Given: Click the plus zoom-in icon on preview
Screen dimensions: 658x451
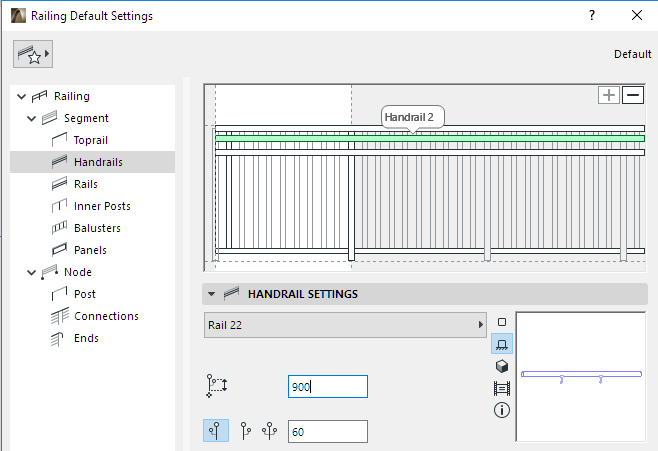Looking at the screenshot, I should (x=609, y=95).
